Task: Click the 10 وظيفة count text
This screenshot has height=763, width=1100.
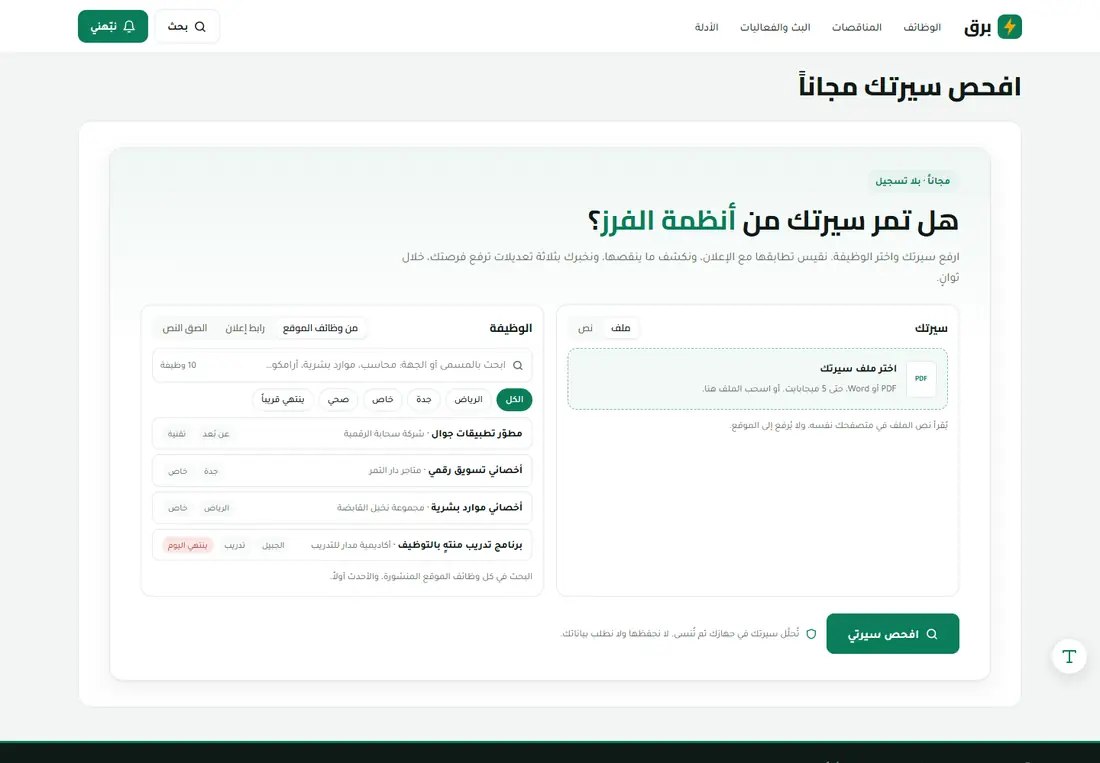Action: [x=178, y=365]
